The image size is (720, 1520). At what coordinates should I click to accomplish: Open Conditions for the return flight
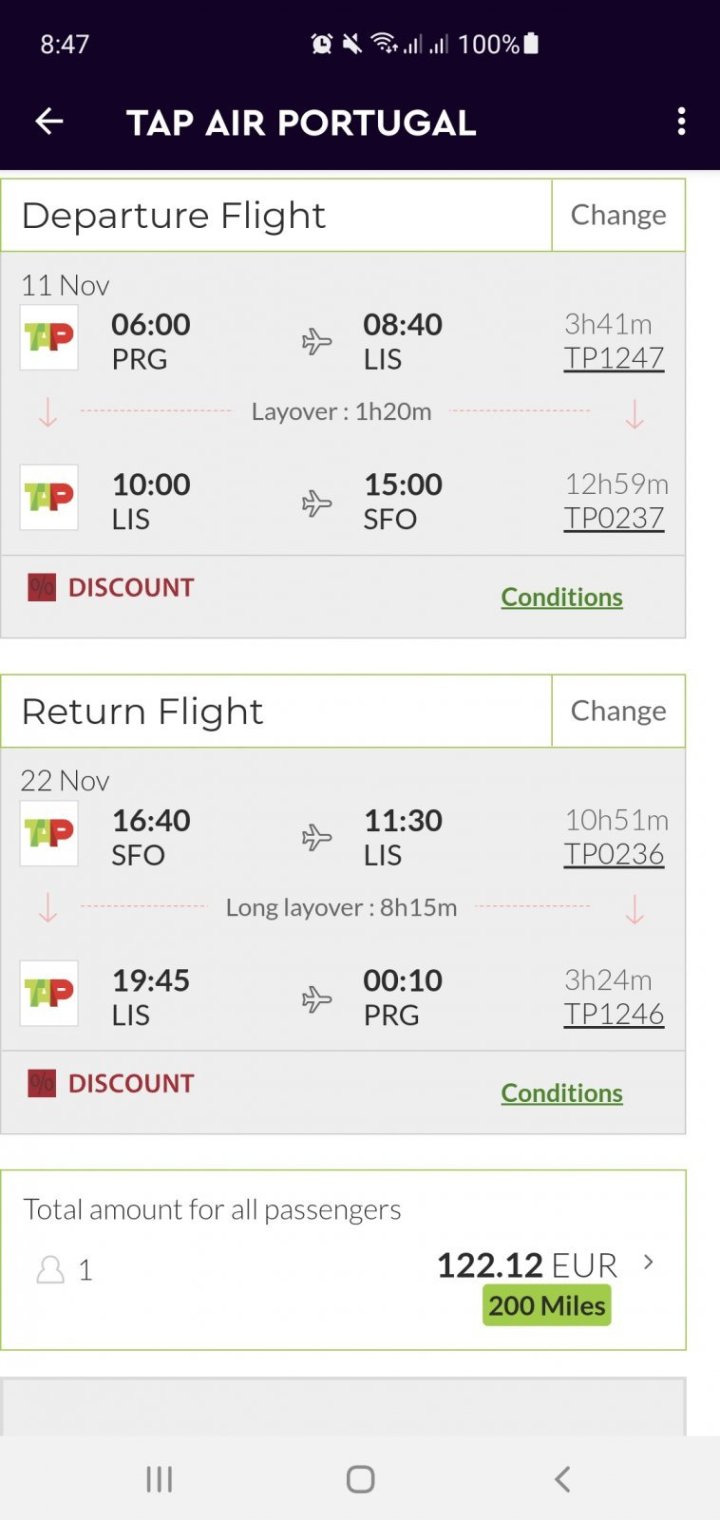coord(561,1093)
